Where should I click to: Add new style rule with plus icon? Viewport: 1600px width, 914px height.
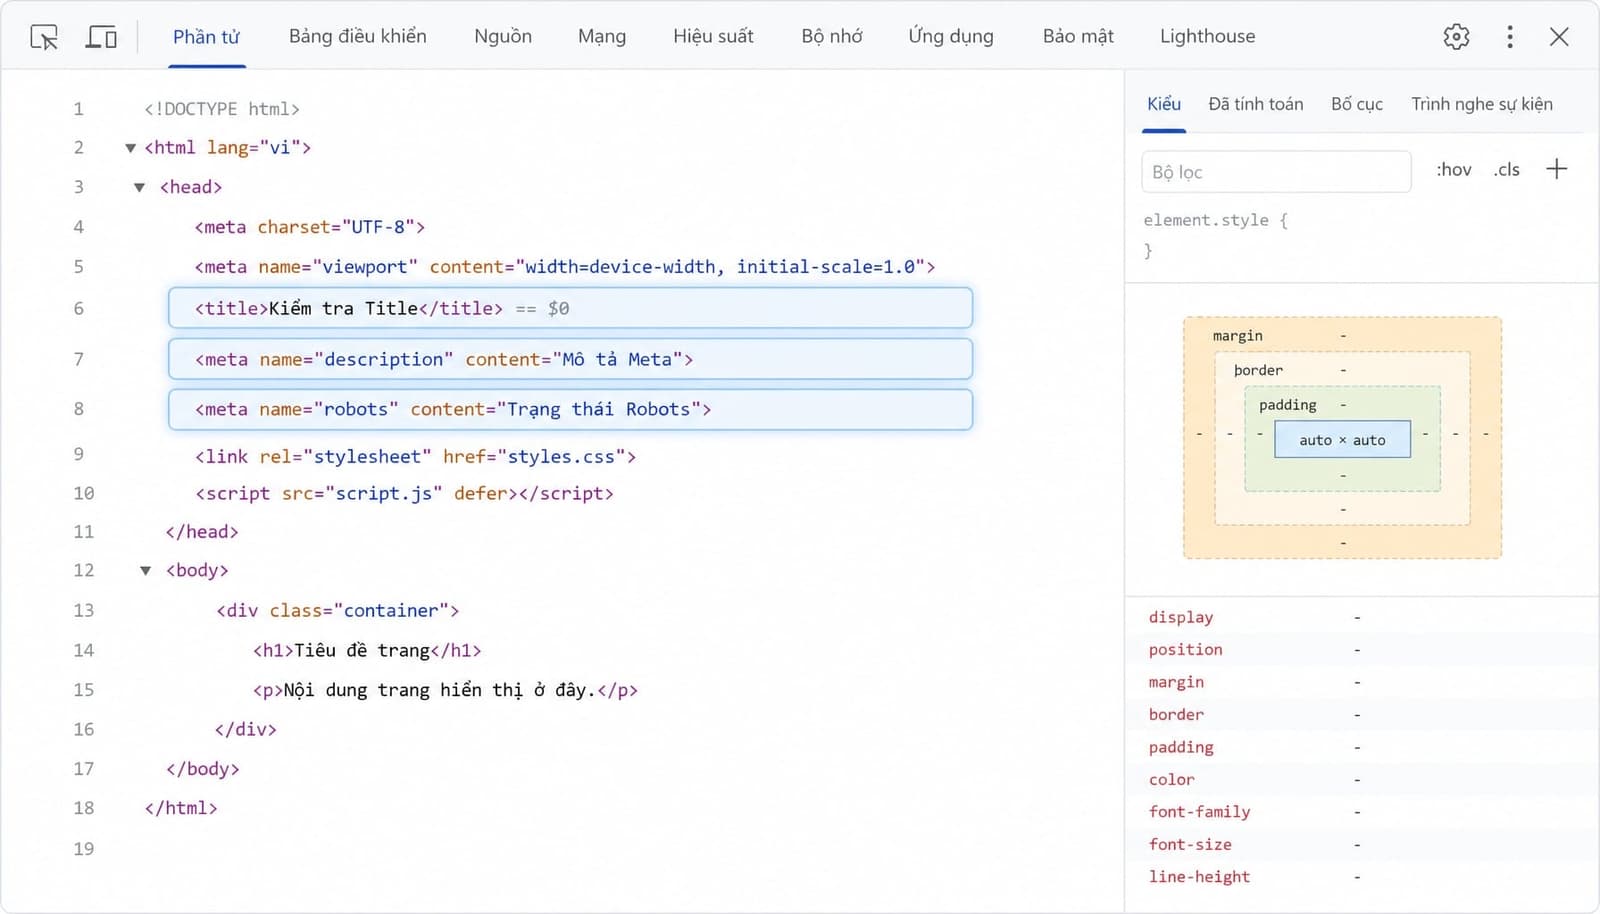click(x=1556, y=169)
